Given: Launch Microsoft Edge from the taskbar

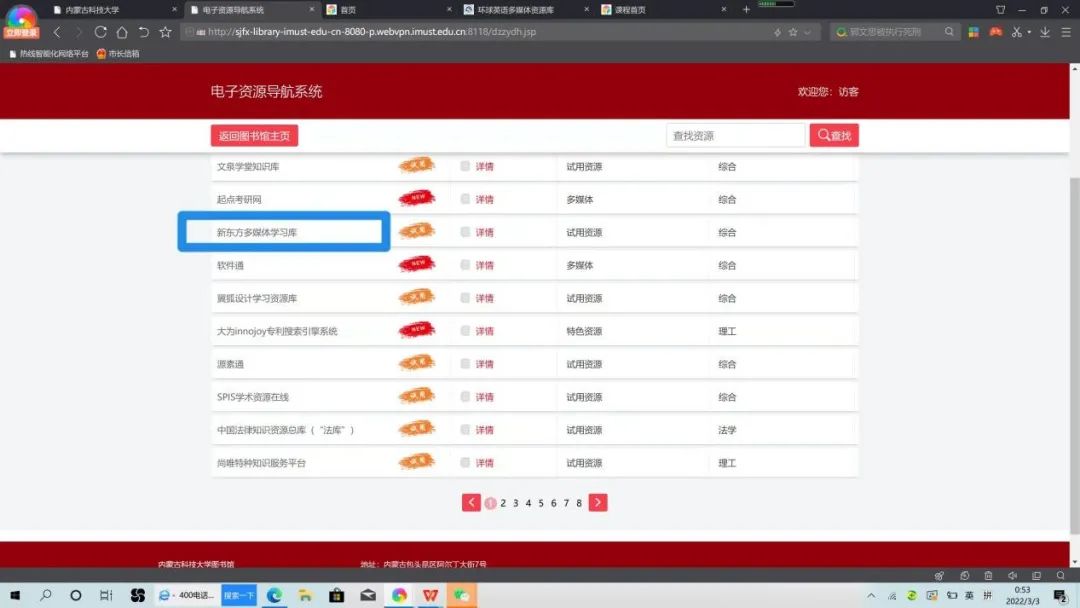Looking at the screenshot, I should [274, 595].
